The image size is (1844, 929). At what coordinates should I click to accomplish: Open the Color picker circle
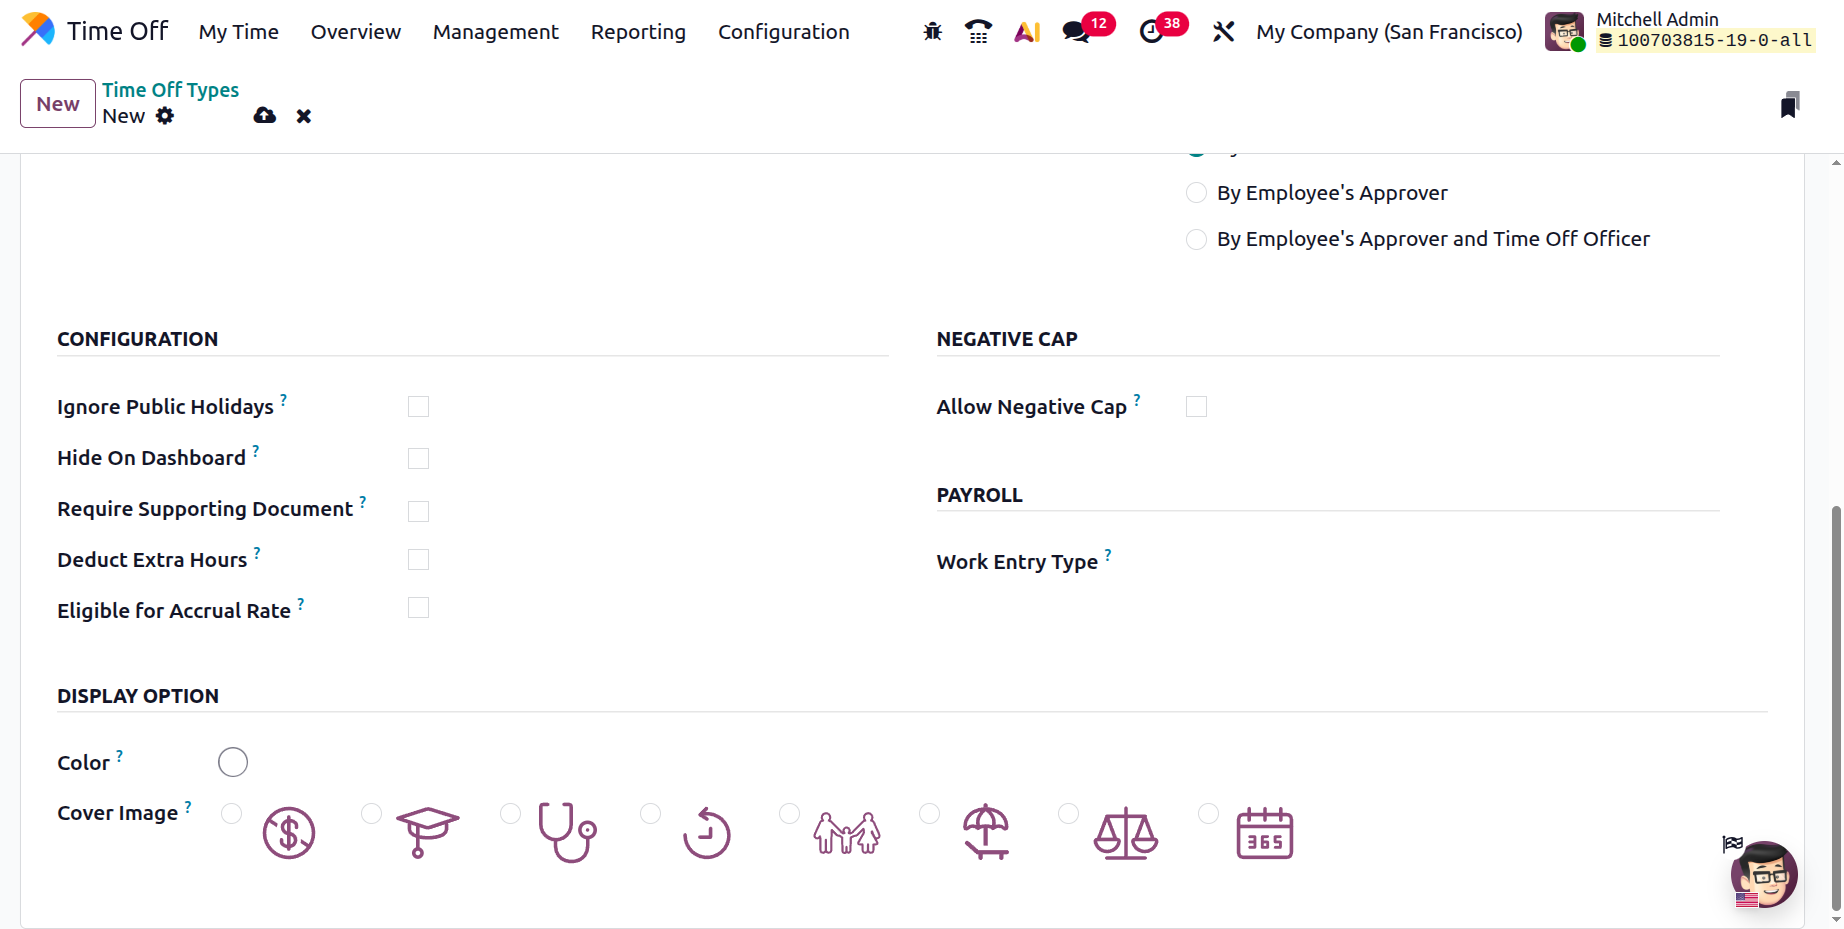coord(233,762)
